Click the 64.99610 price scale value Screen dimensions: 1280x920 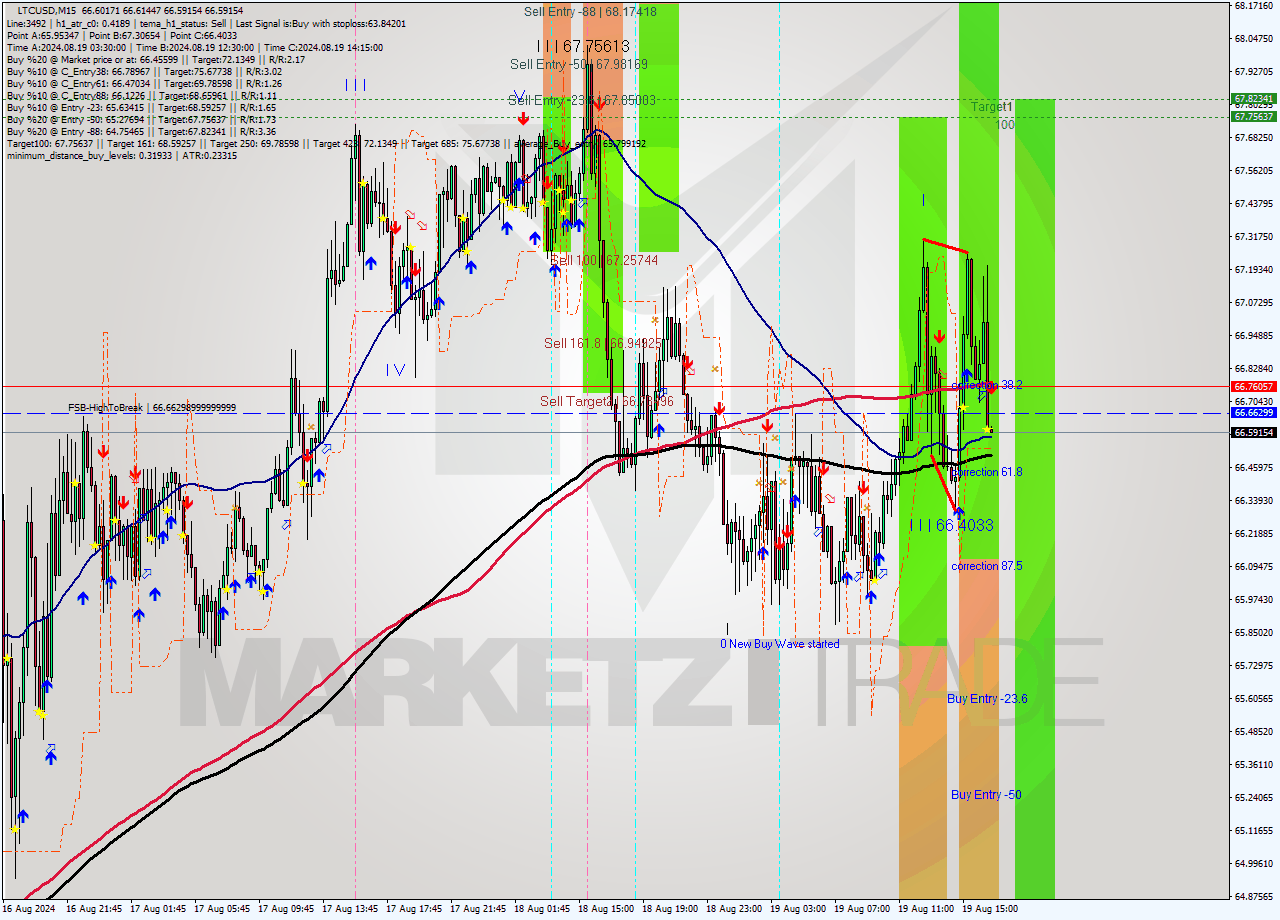[x=1253, y=863]
